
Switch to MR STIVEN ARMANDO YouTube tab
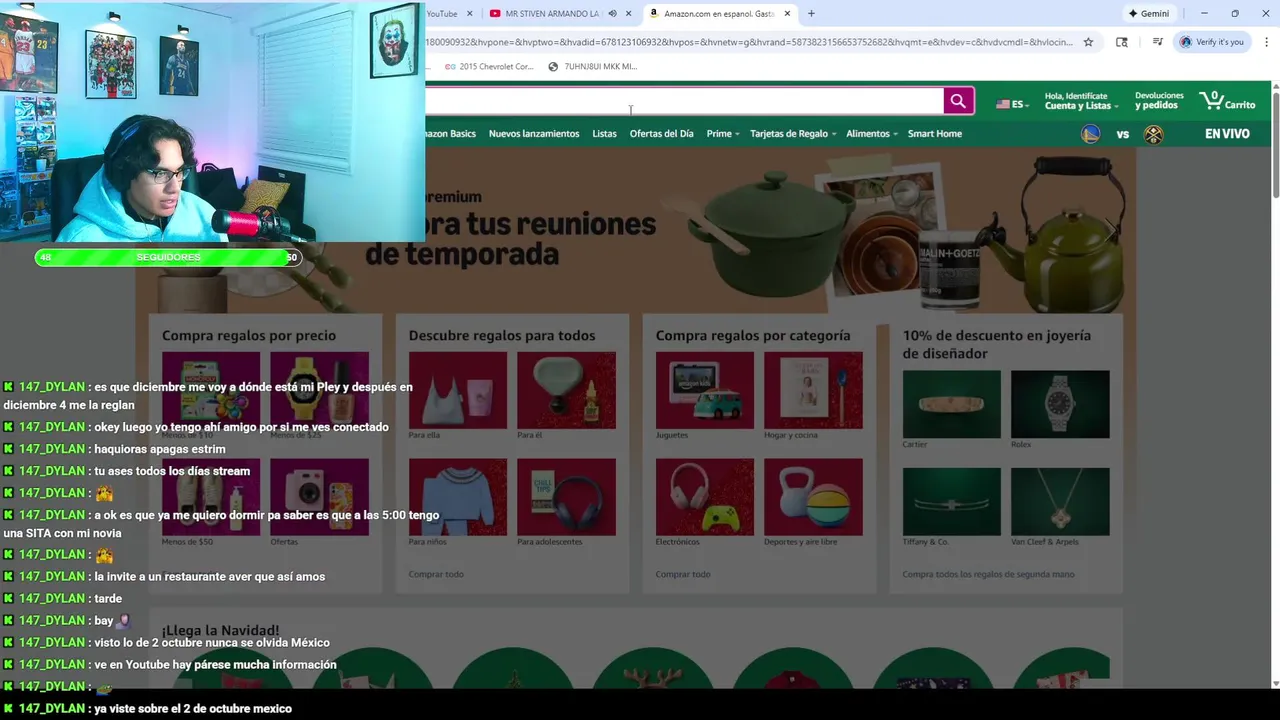(551, 14)
